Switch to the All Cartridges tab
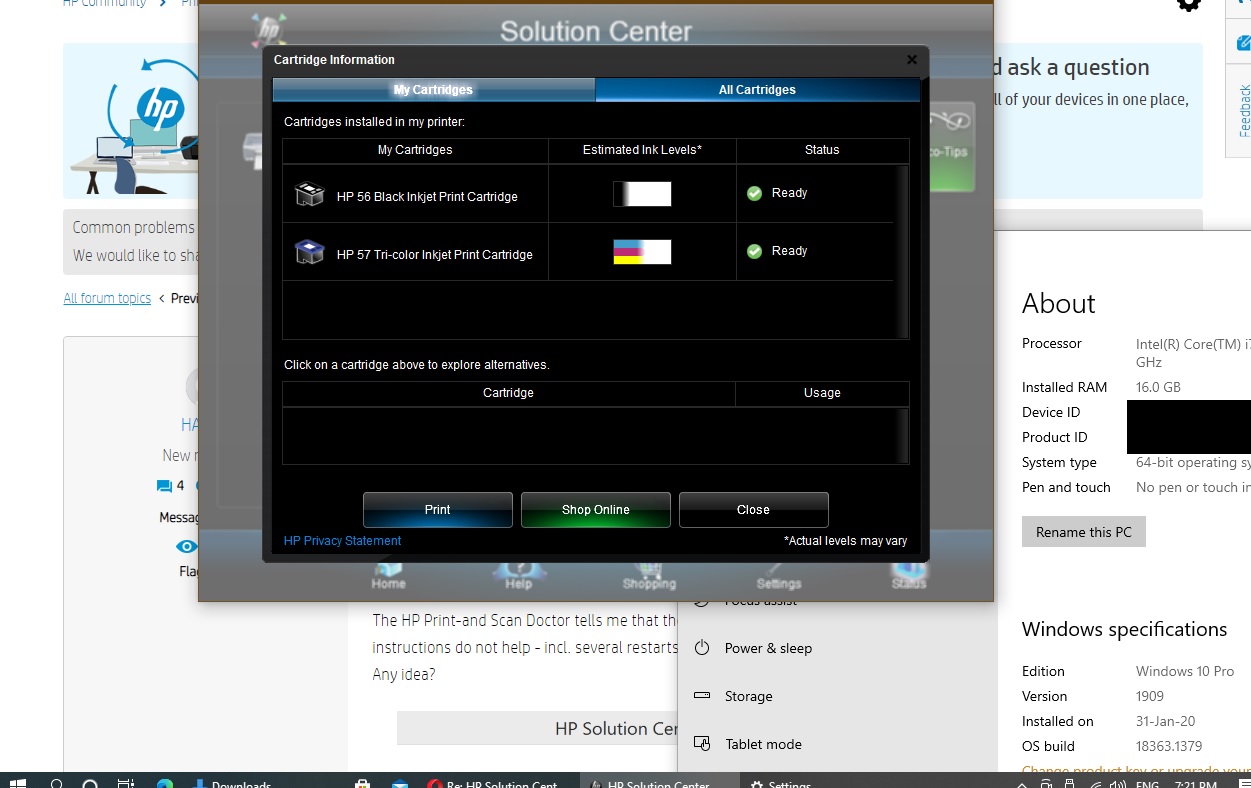 point(757,90)
